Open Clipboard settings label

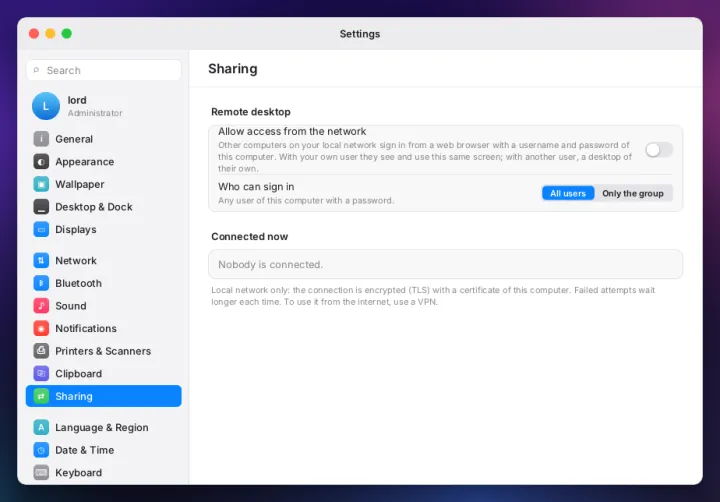(x=79, y=373)
